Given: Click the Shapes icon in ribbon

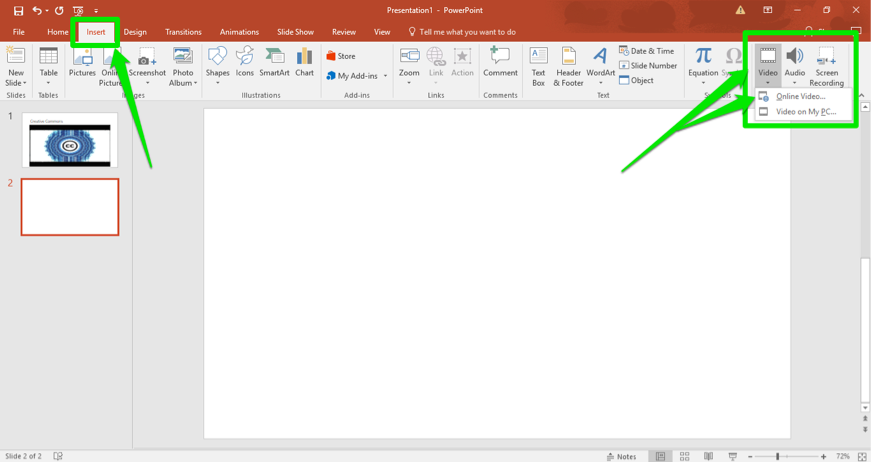Looking at the screenshot, I should click(x=217, y=63).
